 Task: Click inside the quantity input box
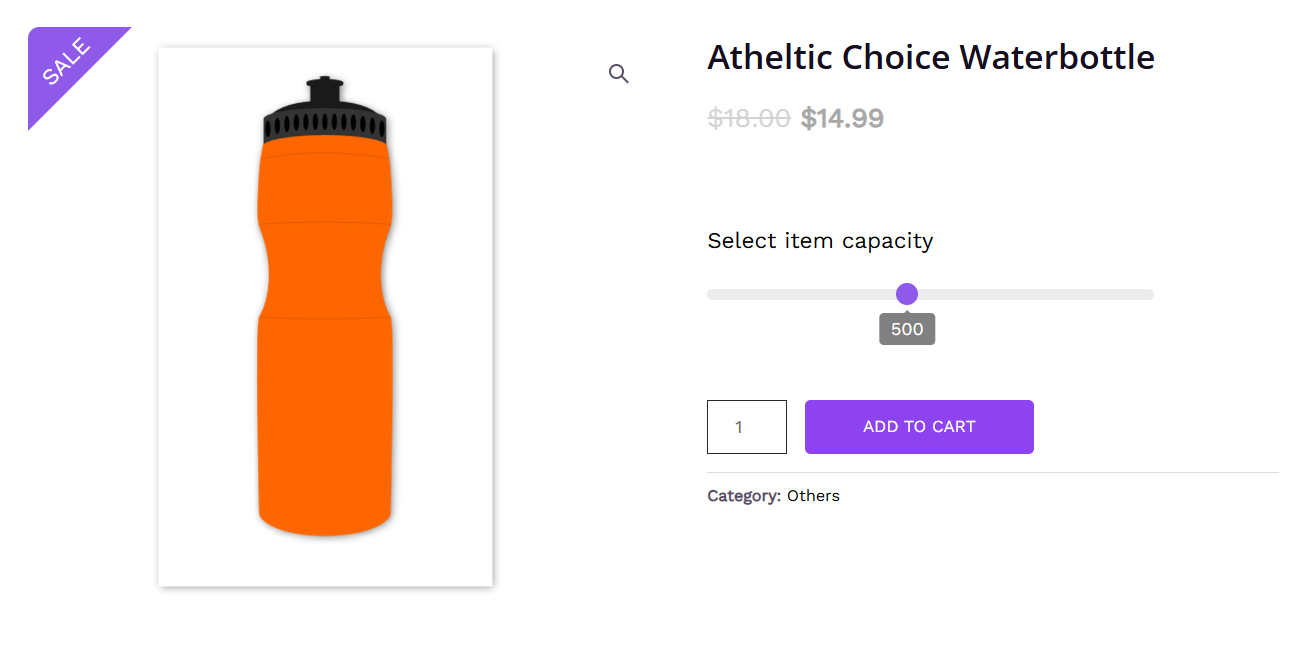[x=746, y=426]
